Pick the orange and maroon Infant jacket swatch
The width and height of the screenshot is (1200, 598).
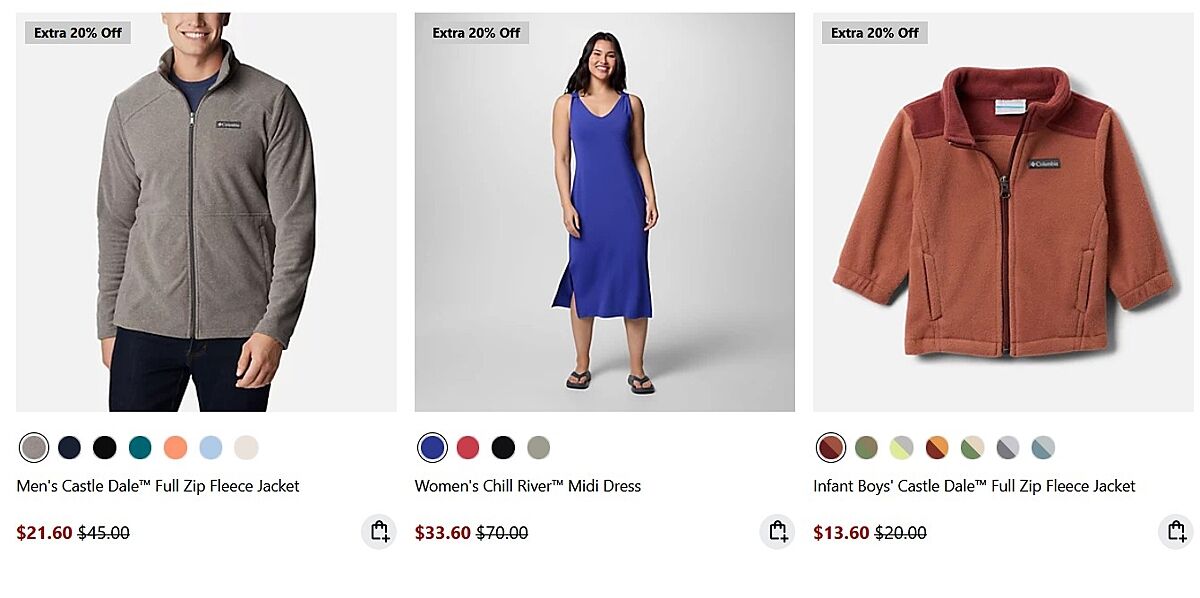(x=937, y=447)
